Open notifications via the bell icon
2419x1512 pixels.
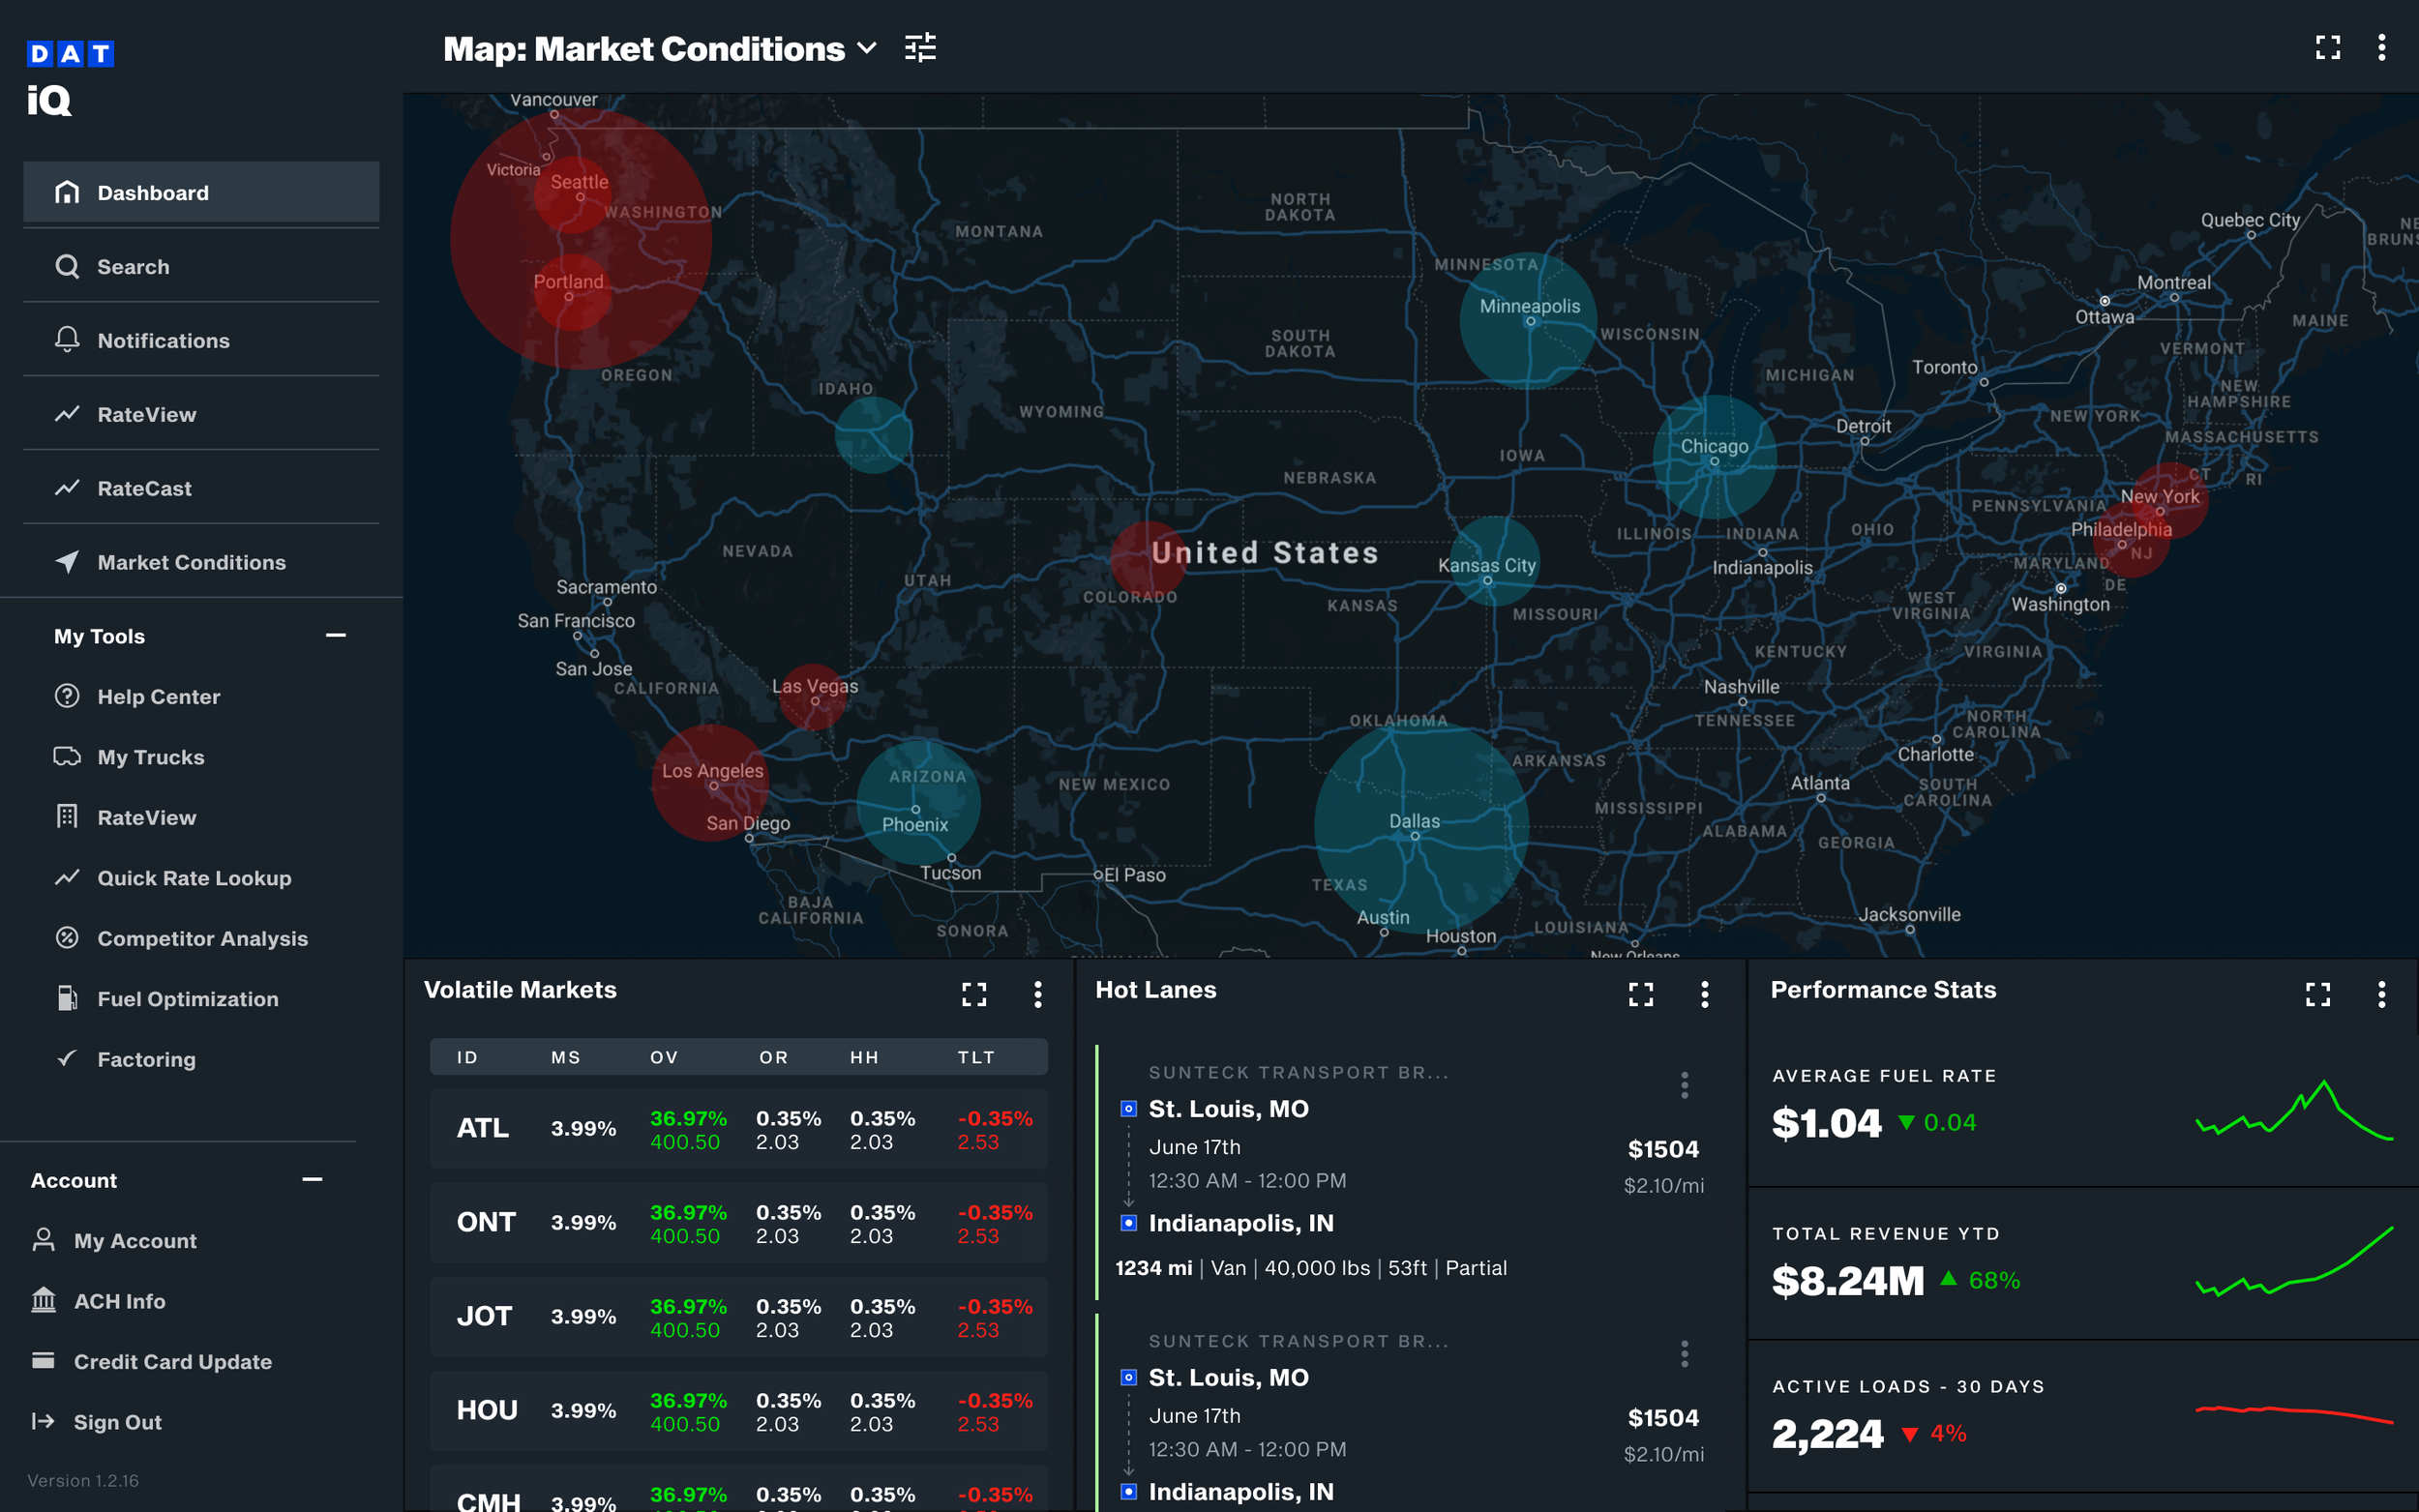coord(67,340)
